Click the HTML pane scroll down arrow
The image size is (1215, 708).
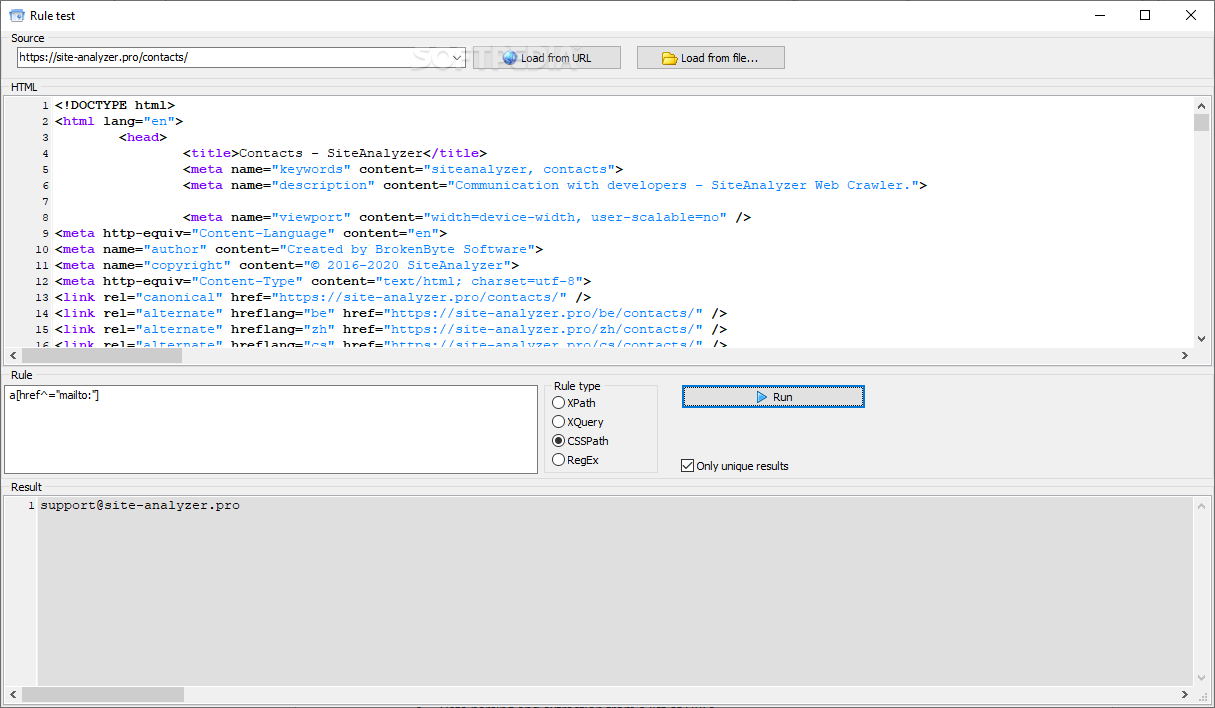tap(1201, 339)
